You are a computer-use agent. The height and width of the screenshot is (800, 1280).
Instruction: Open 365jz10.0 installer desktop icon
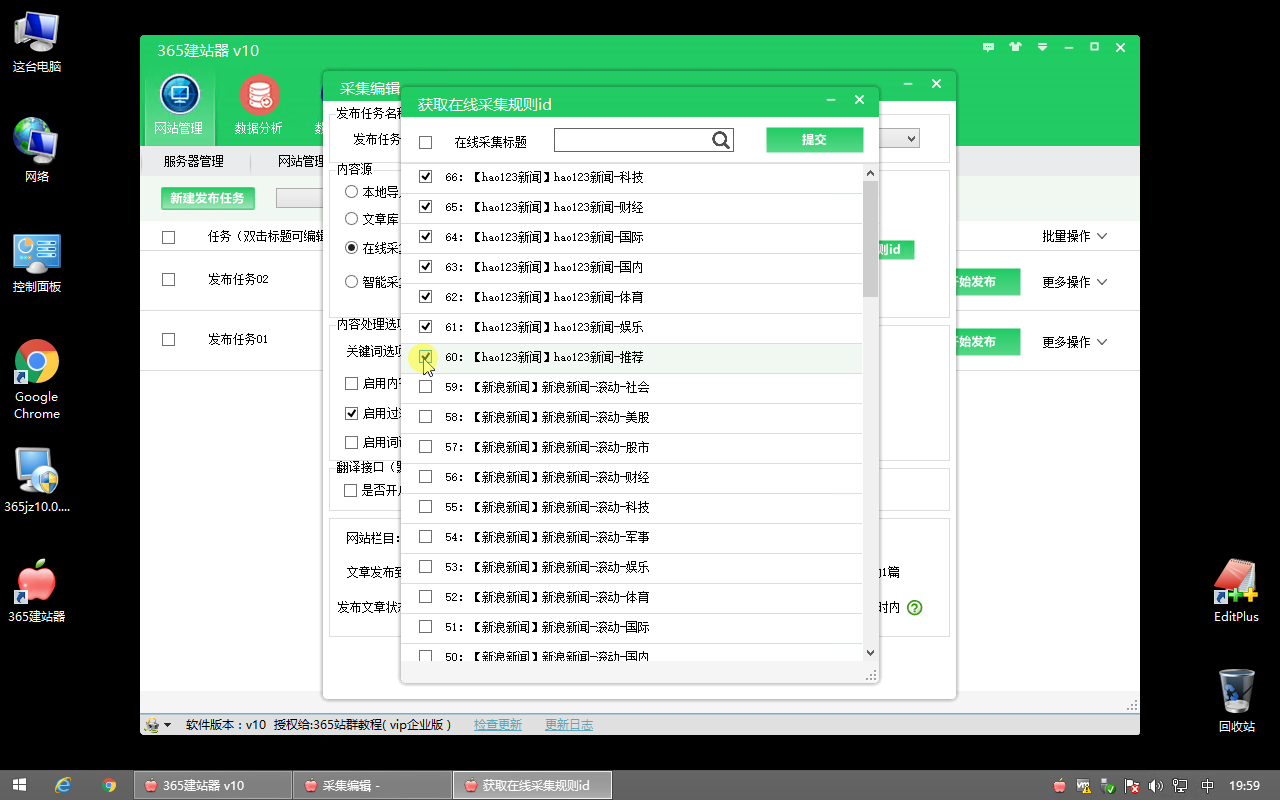(x=37, y=480)
